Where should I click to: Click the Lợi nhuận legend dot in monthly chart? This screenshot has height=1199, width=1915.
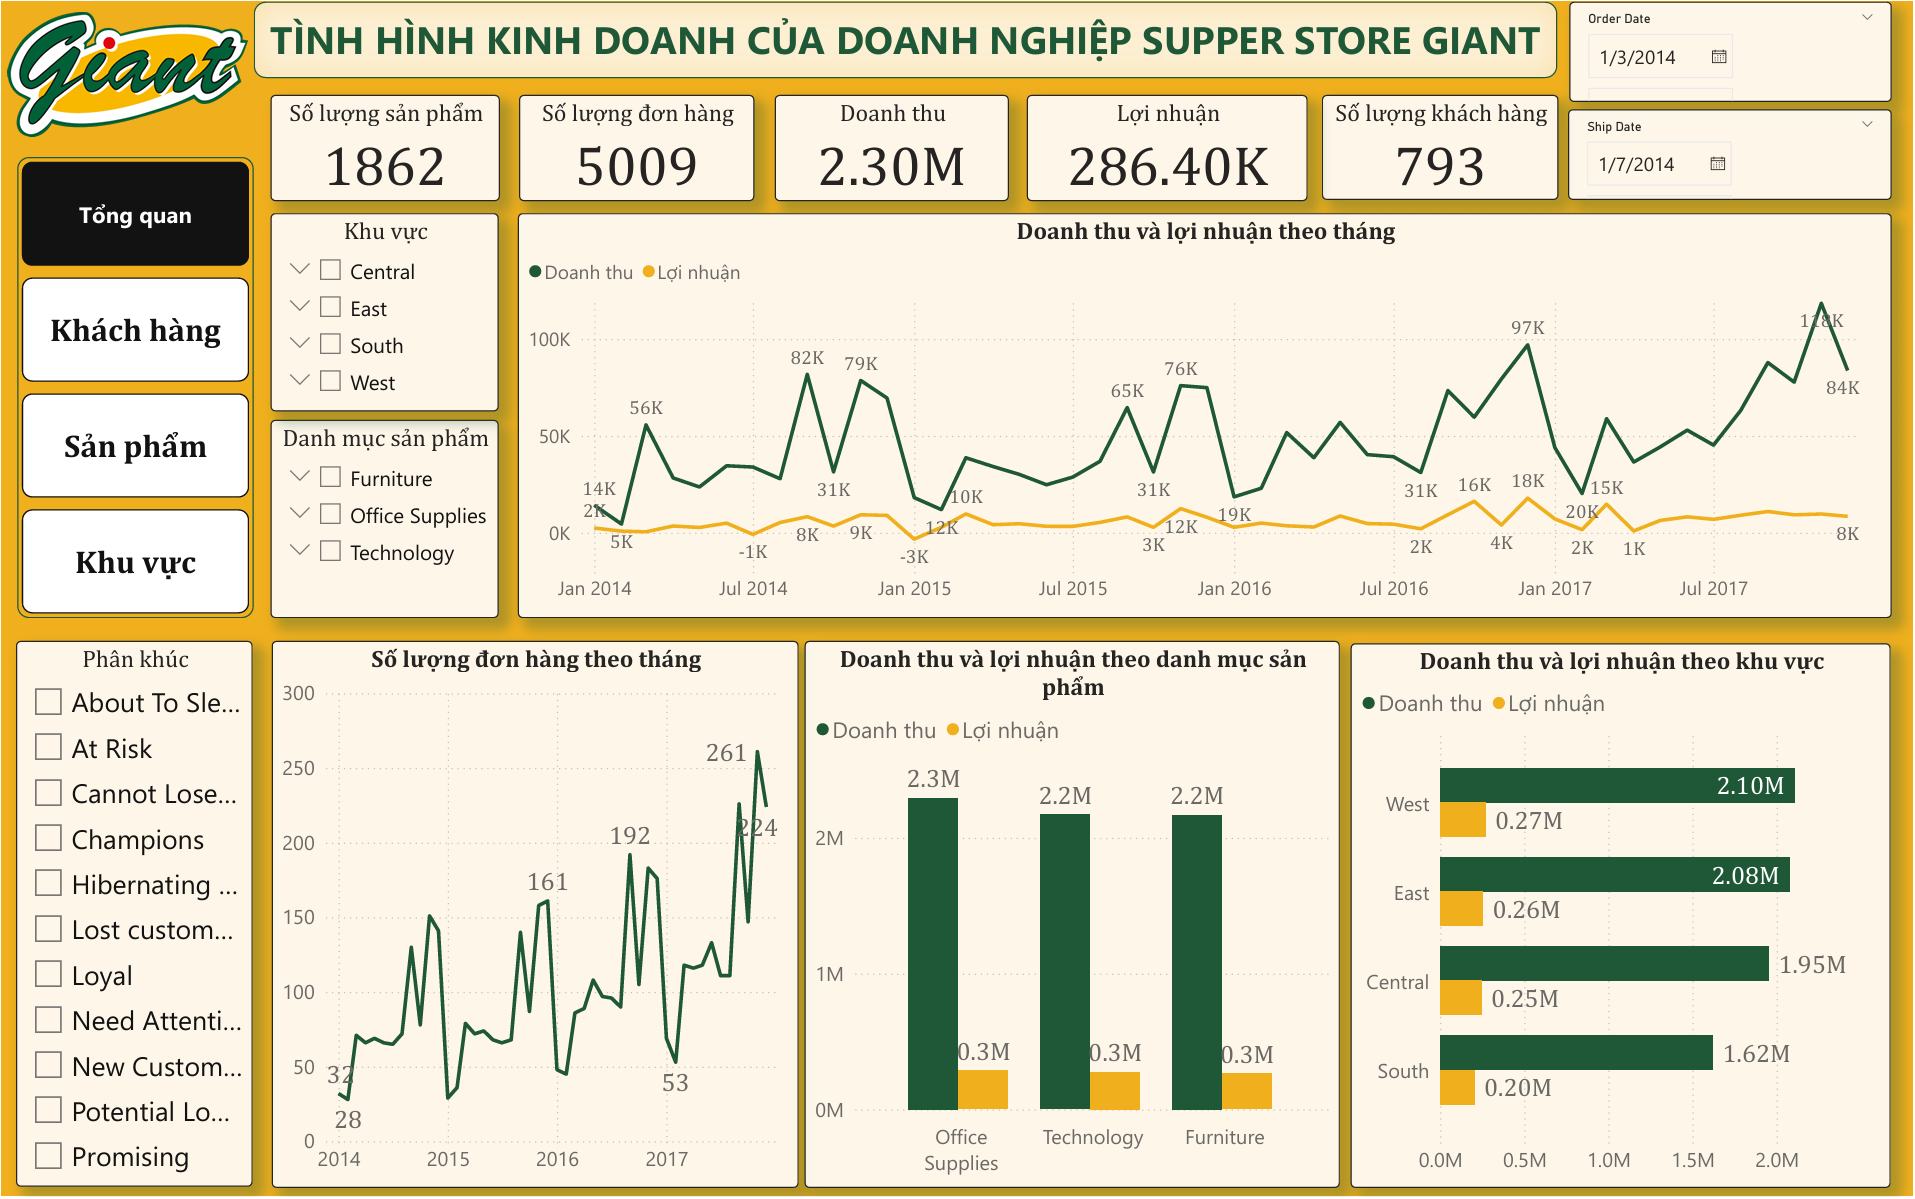click(649, 272)
